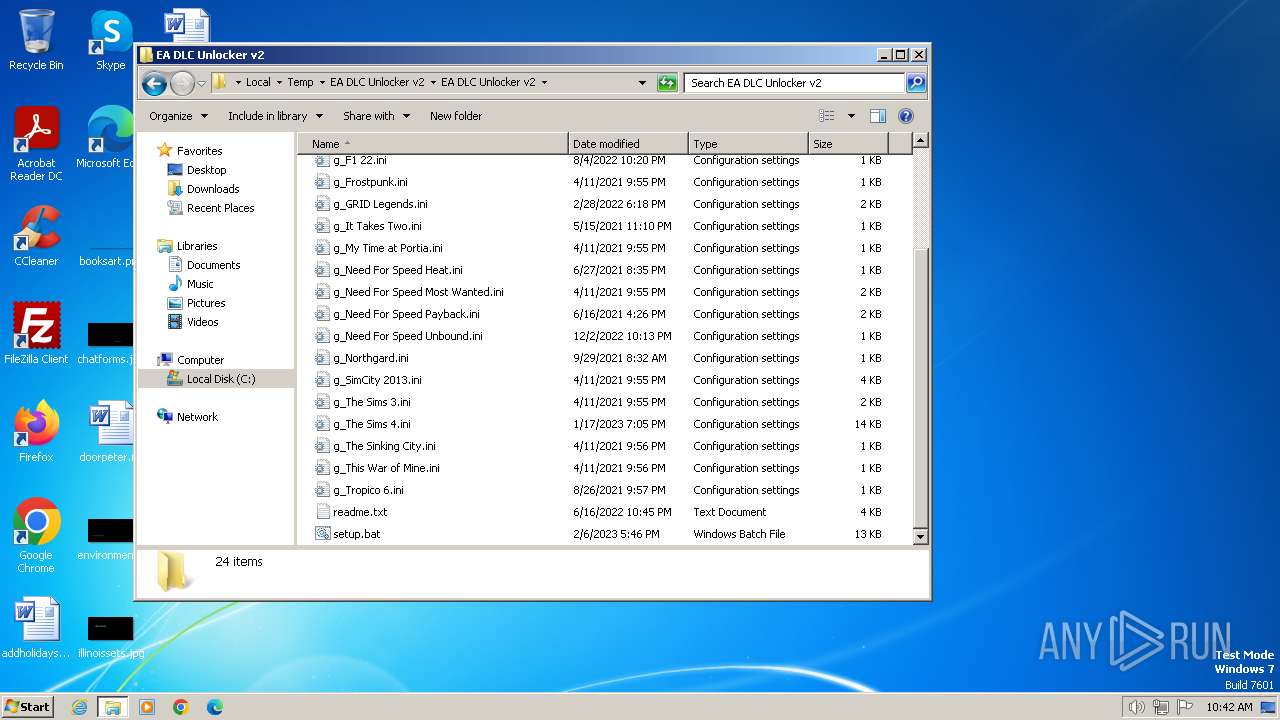Click Windows Media Player taskbar icon
This screenshot has height=720, width=1280.
(147, 707)
